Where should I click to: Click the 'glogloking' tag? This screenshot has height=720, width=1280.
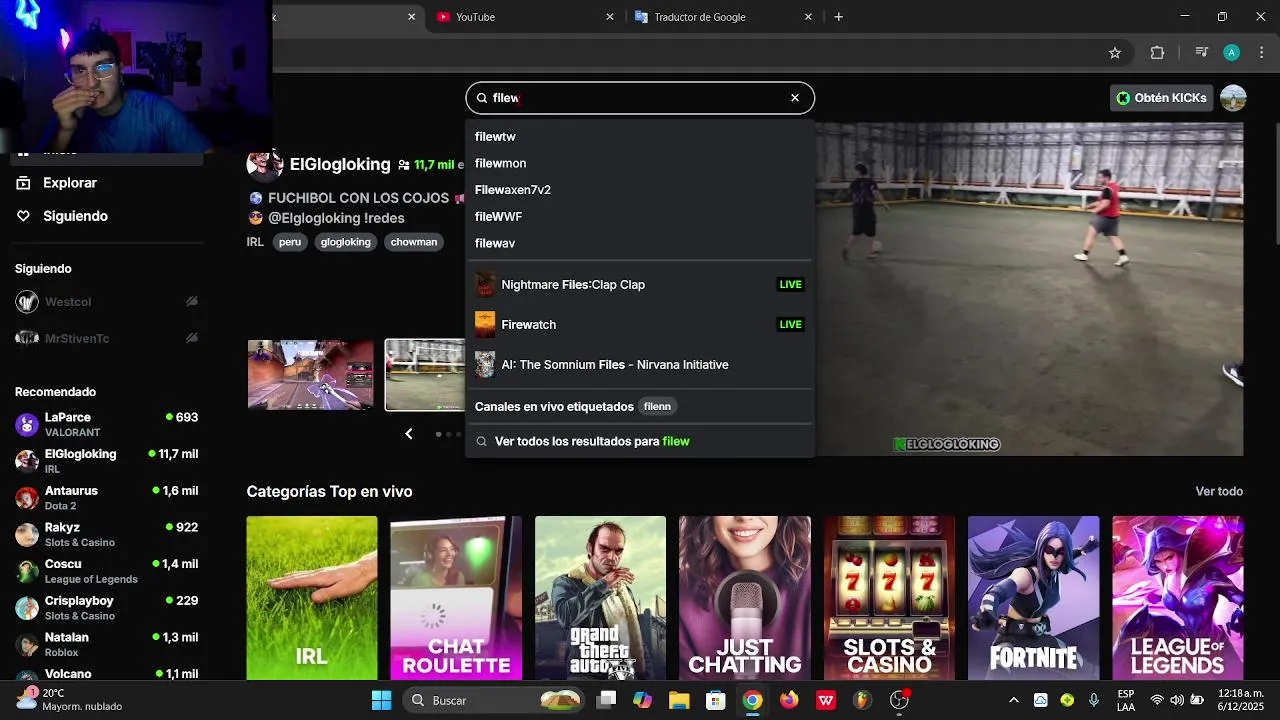point(346,242)
